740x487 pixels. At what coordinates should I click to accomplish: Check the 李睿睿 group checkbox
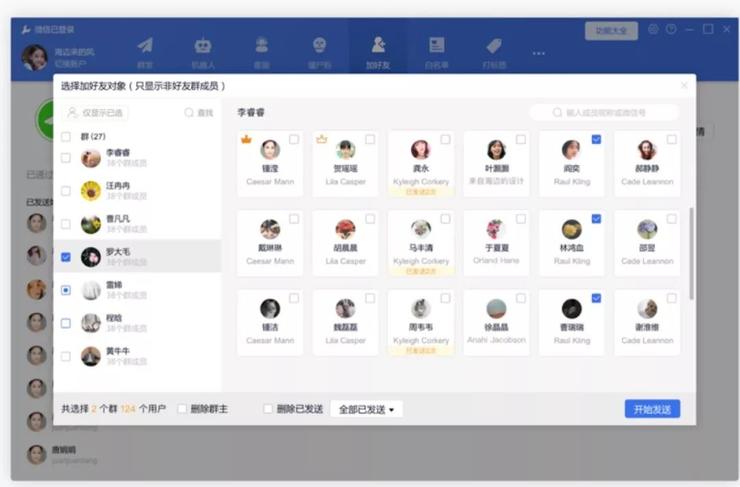(66, 158)
